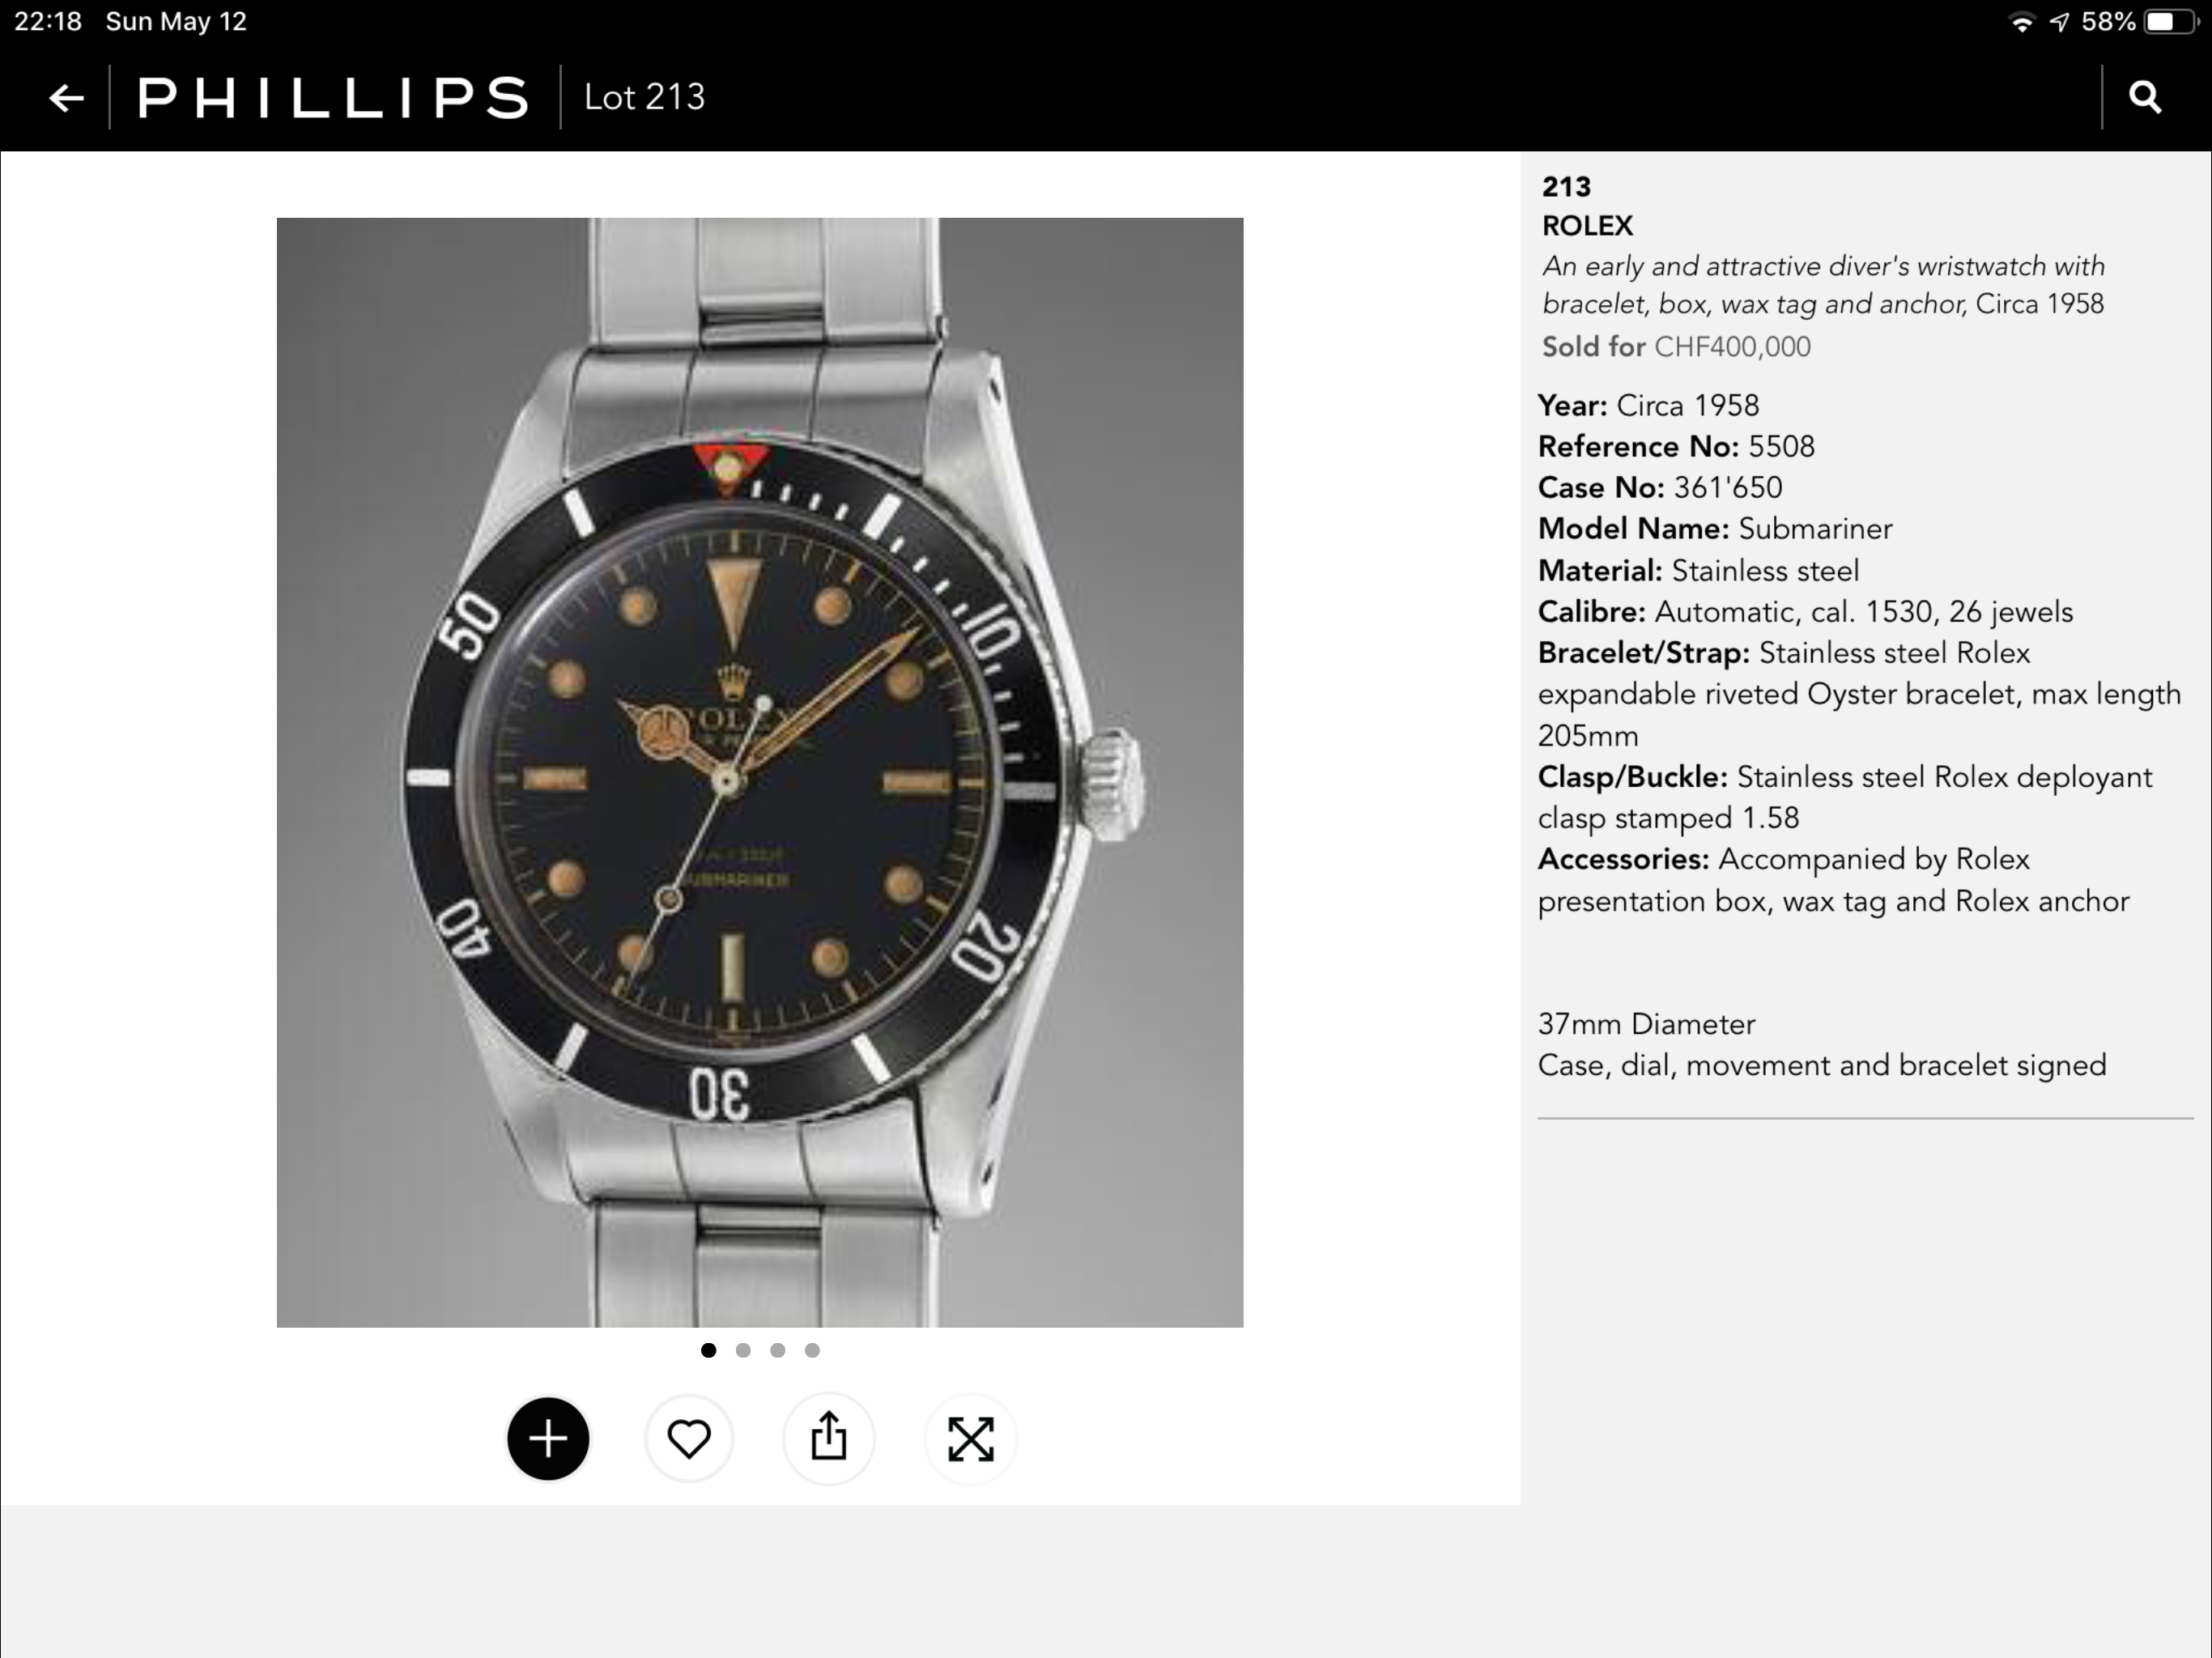This screenshot has width=2212, height=1658.
Task: Tap the Sold for CHF400,000 text
Action: click(x=1676, y=347)
